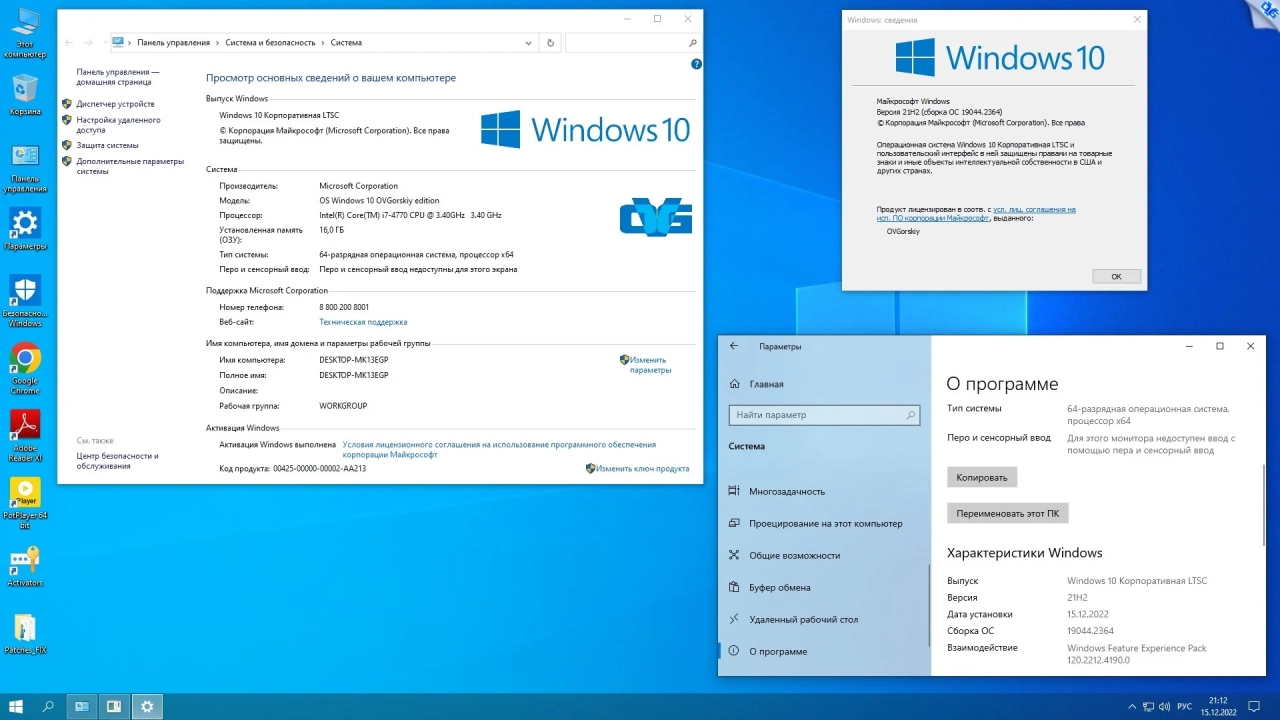The height and width of the screenshot is (720, 1280).
Task: Switch to the winver taskbar button
Action: (114, 706)
